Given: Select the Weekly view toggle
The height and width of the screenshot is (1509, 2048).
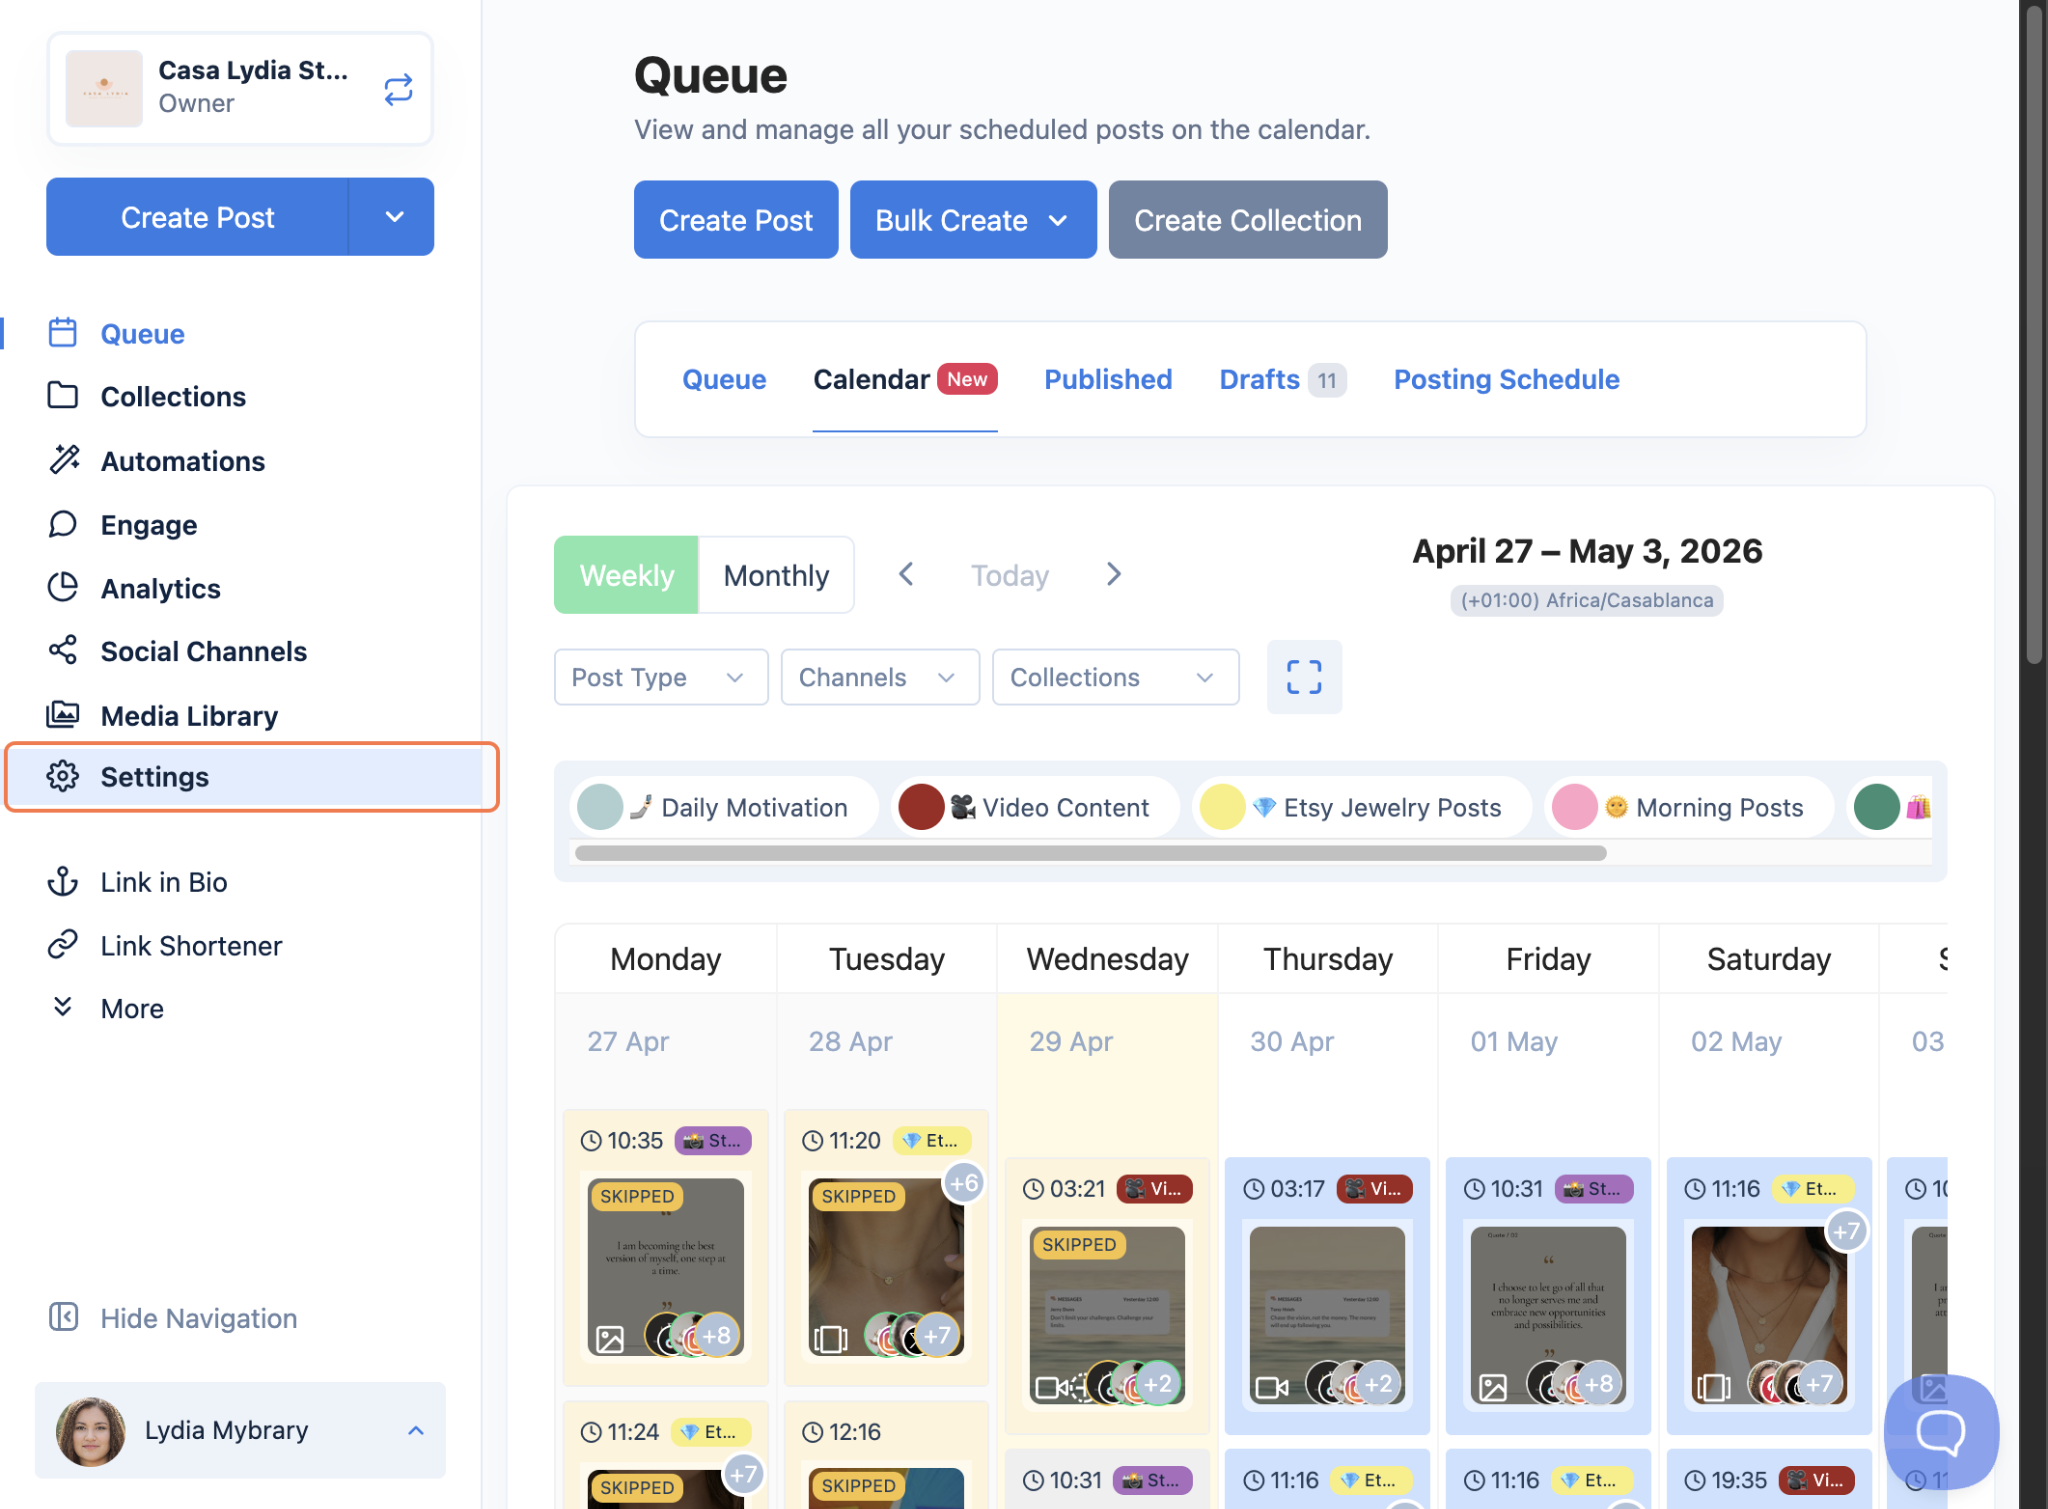Looking at the screenshot, I should coord(627,575).
